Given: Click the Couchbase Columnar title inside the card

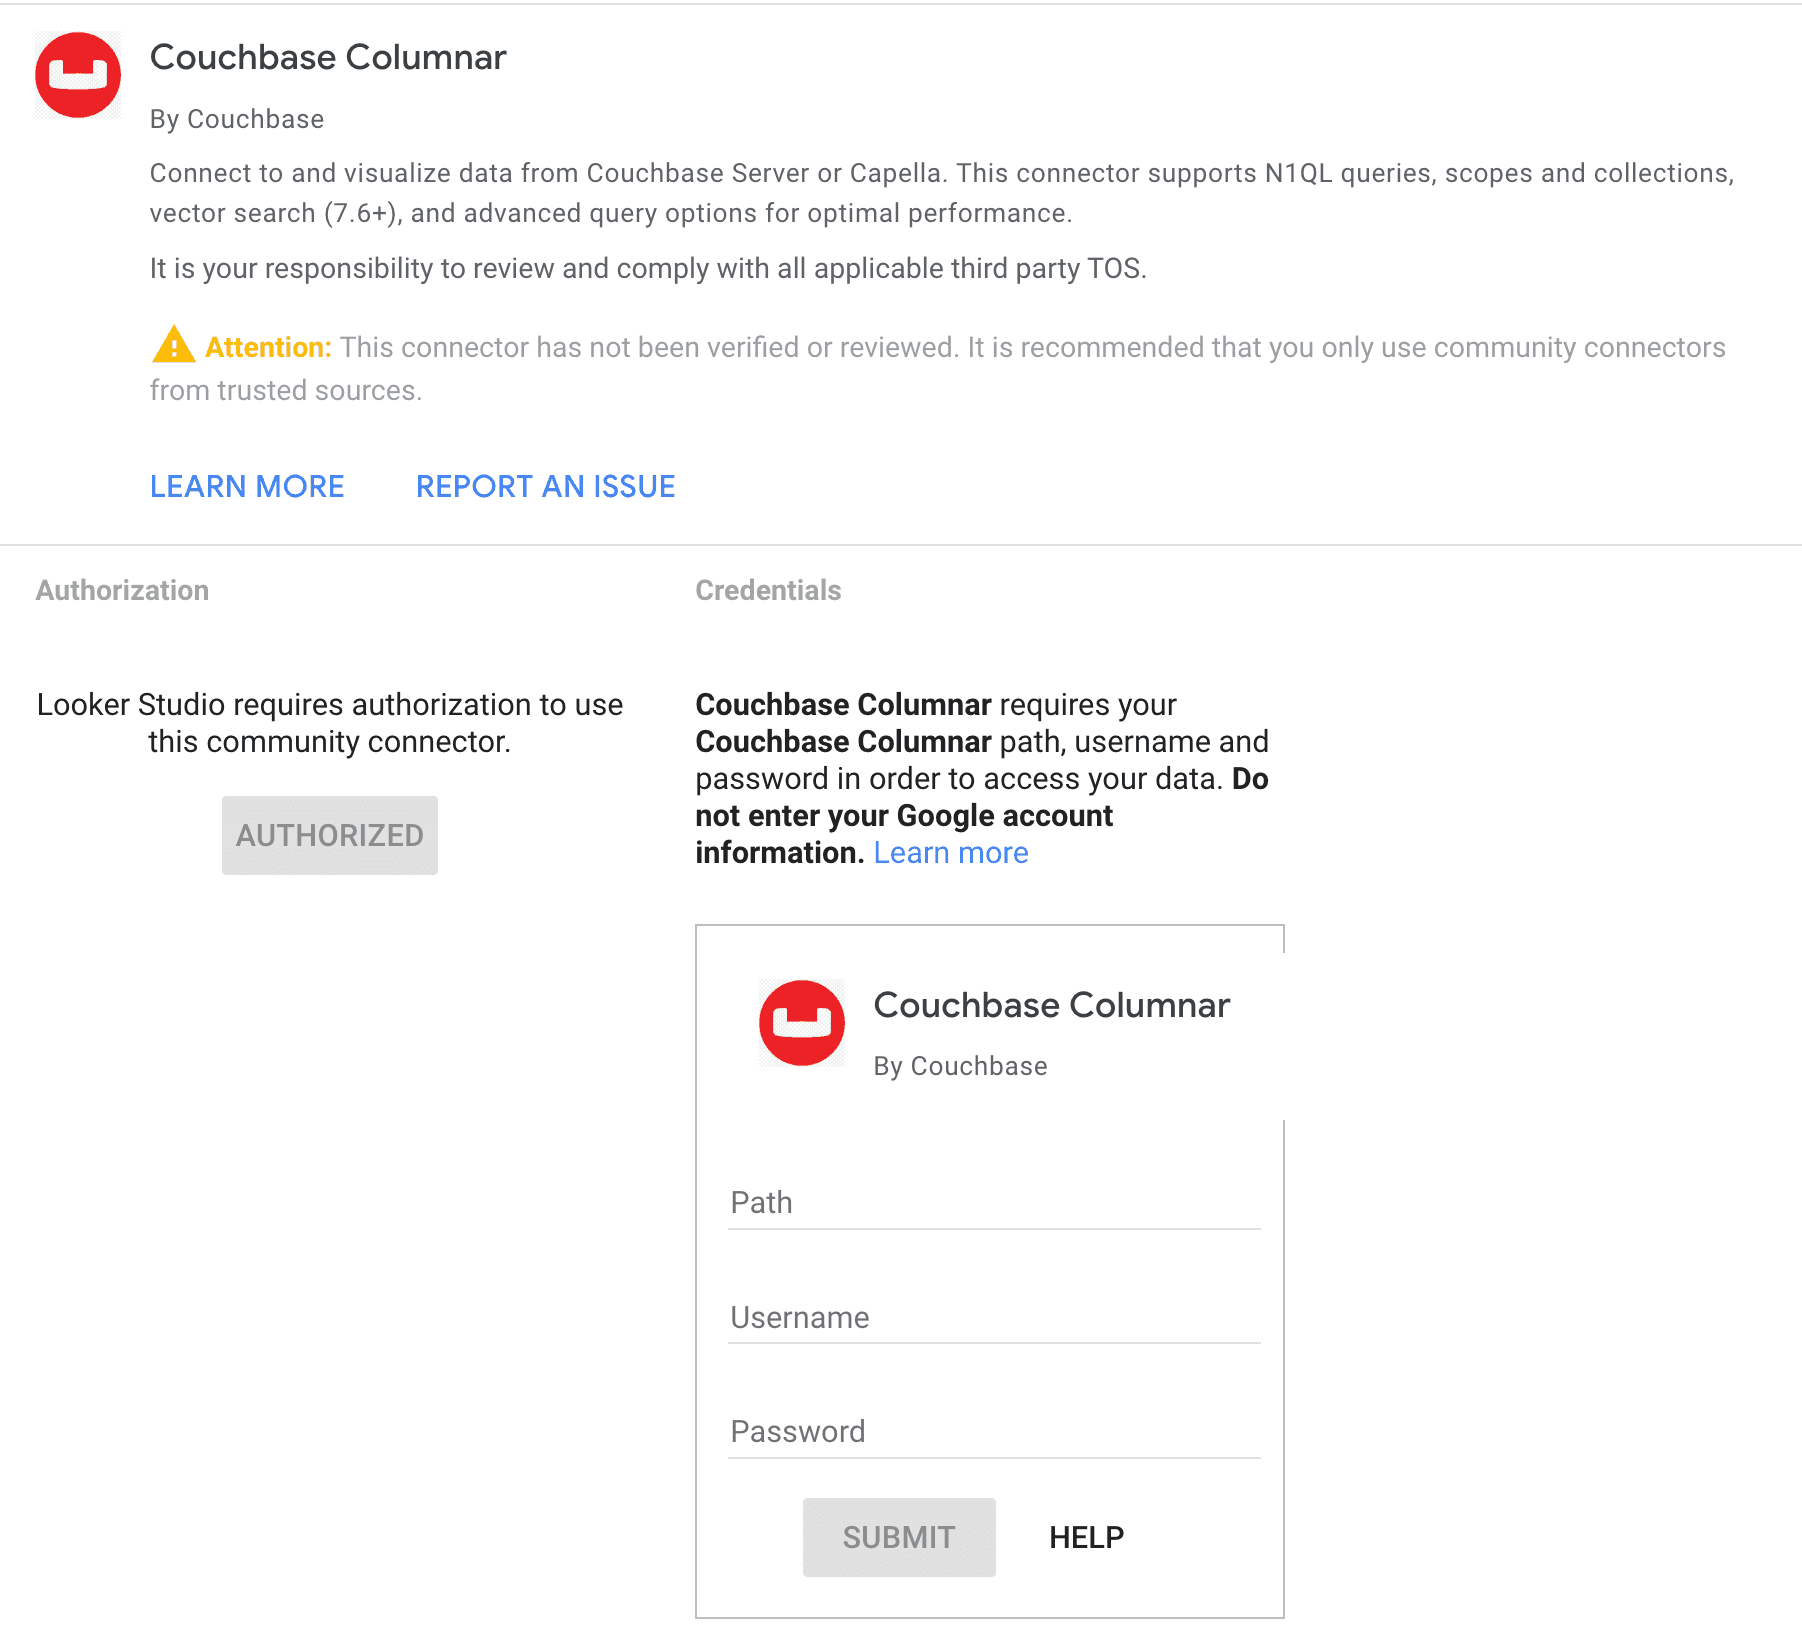Looking at the screenshot, I should [x=1051, y=1005].
